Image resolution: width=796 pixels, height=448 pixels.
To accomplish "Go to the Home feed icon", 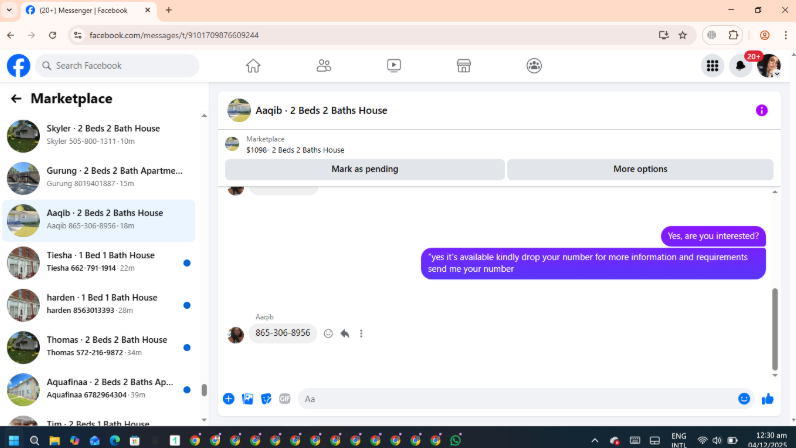I will 253,66.
